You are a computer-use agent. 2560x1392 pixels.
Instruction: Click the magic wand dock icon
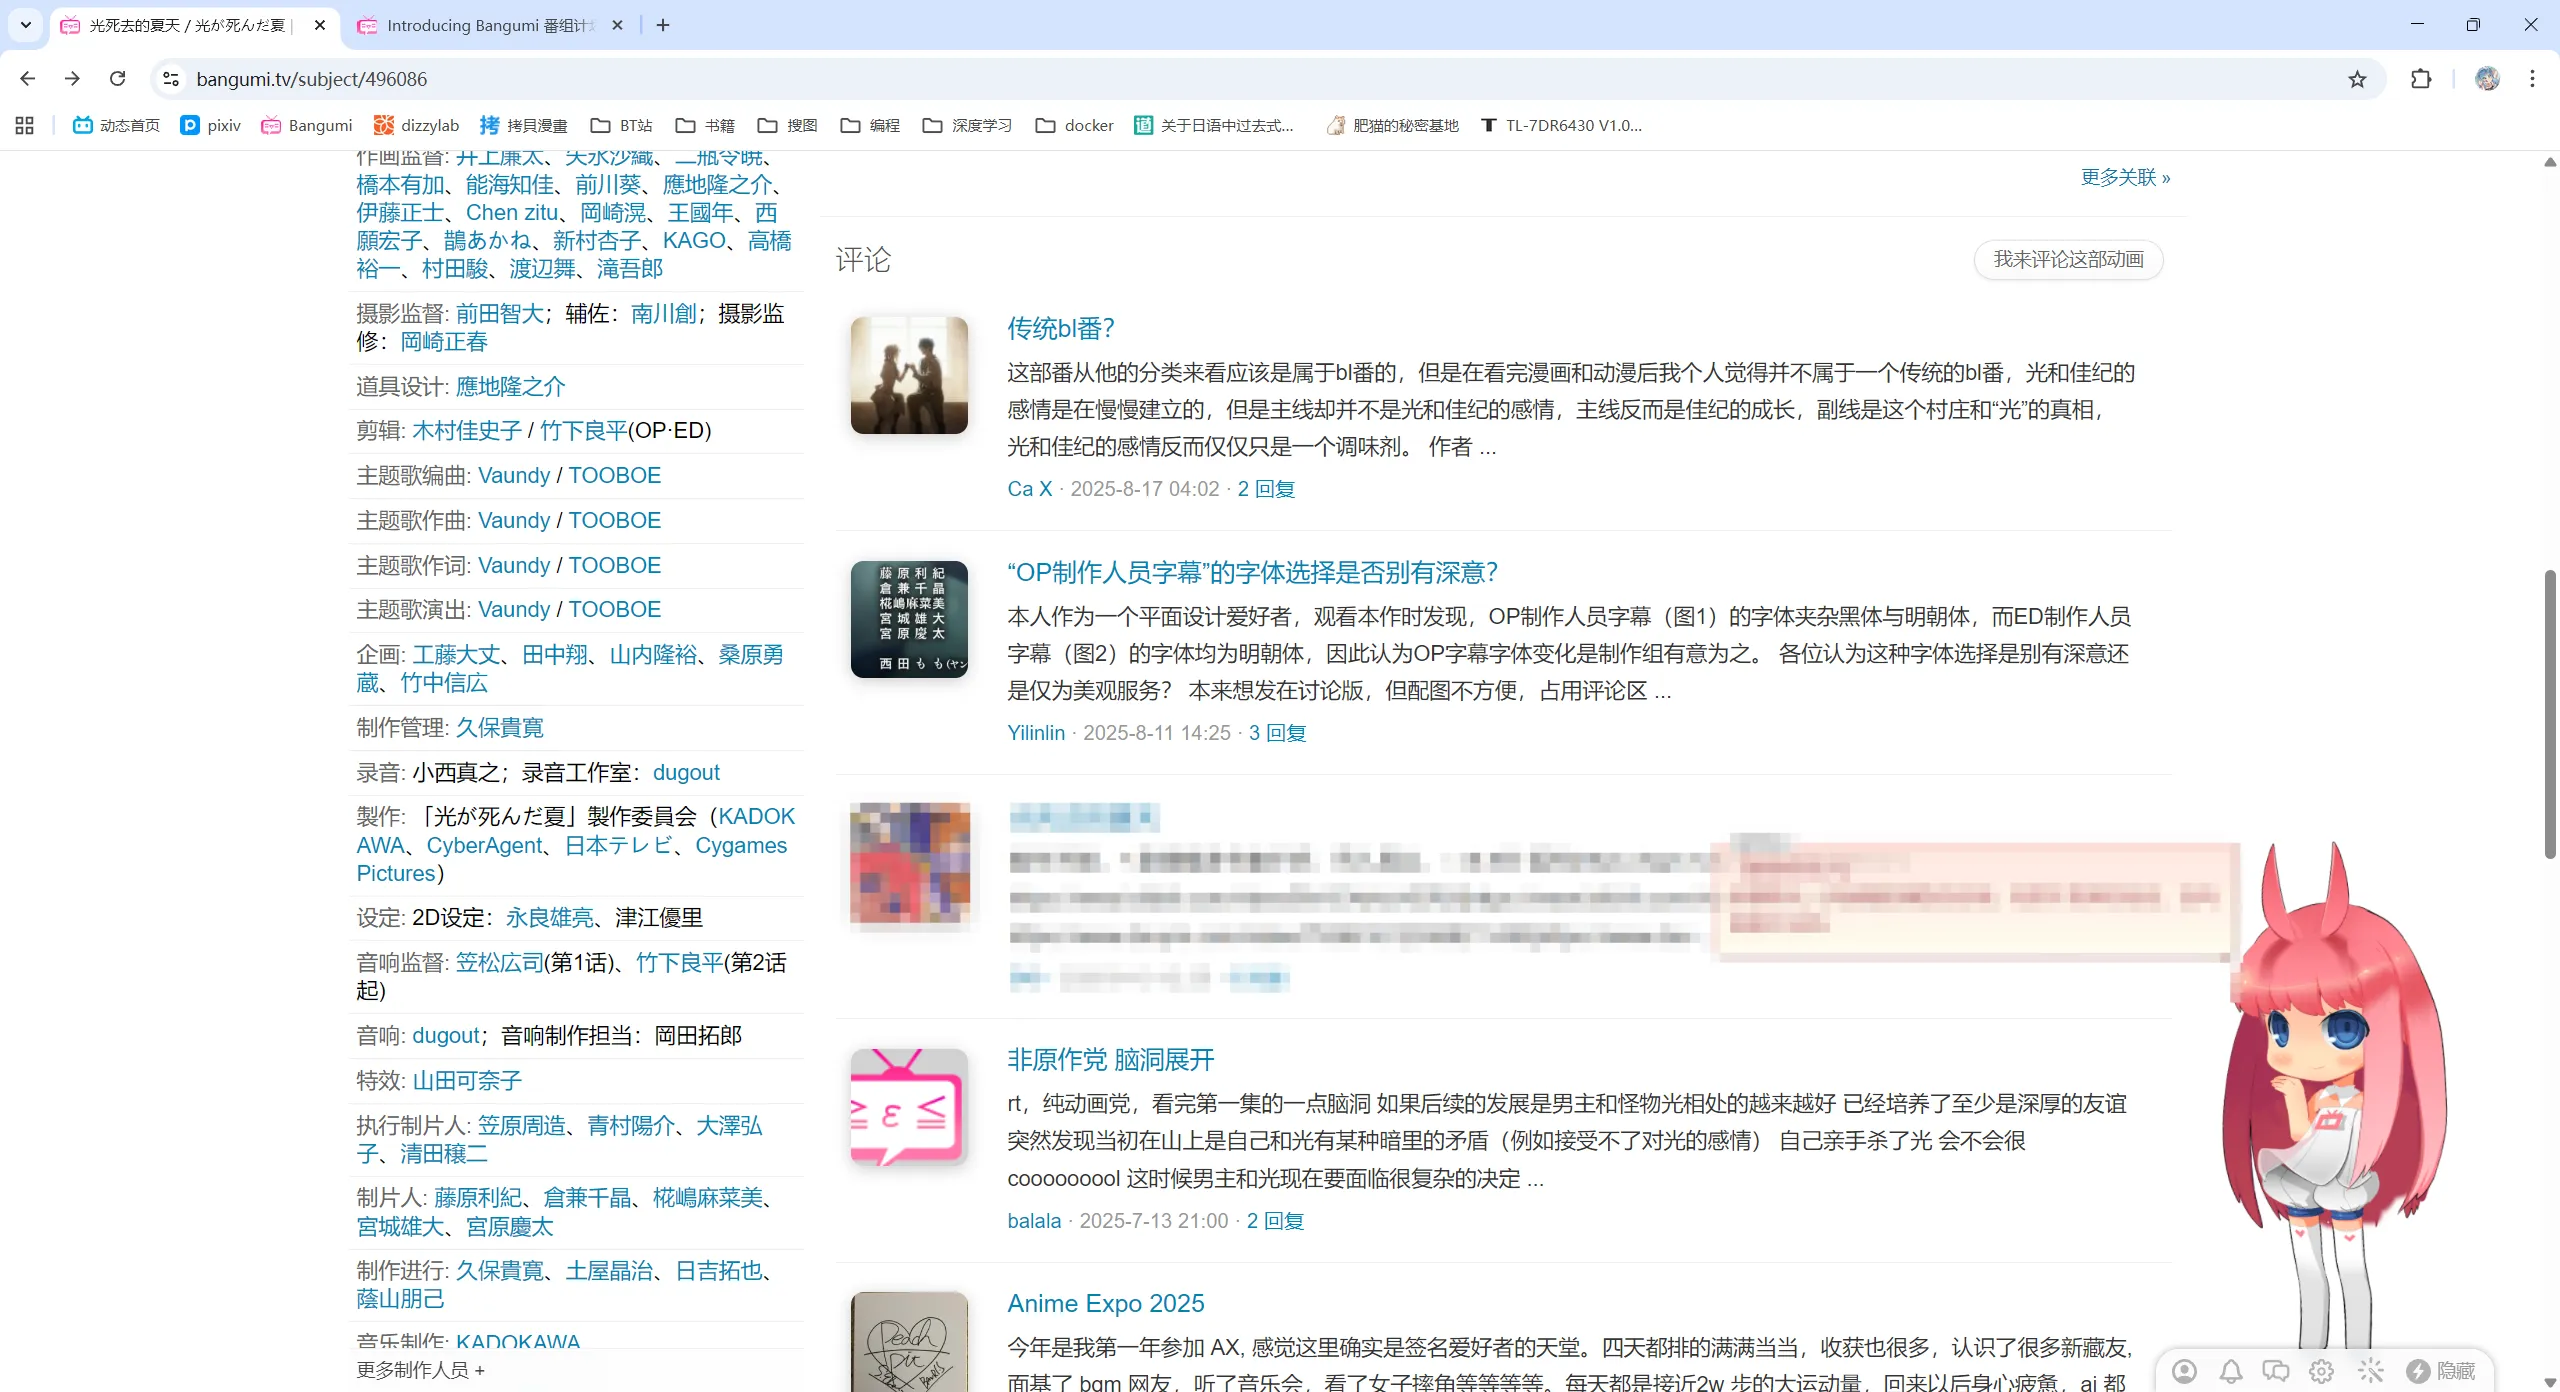click(2370, 1371)
